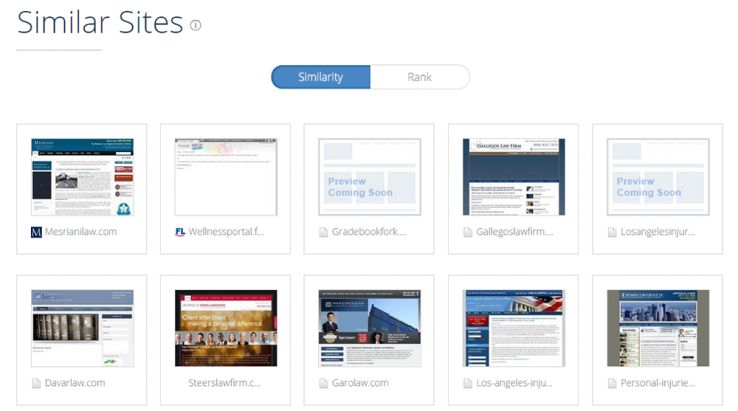Viewport: 738px width, 411px height.
Task: Click the info icon beside Similar Sites
Action: pyautogui.click(x=196, y=25)
